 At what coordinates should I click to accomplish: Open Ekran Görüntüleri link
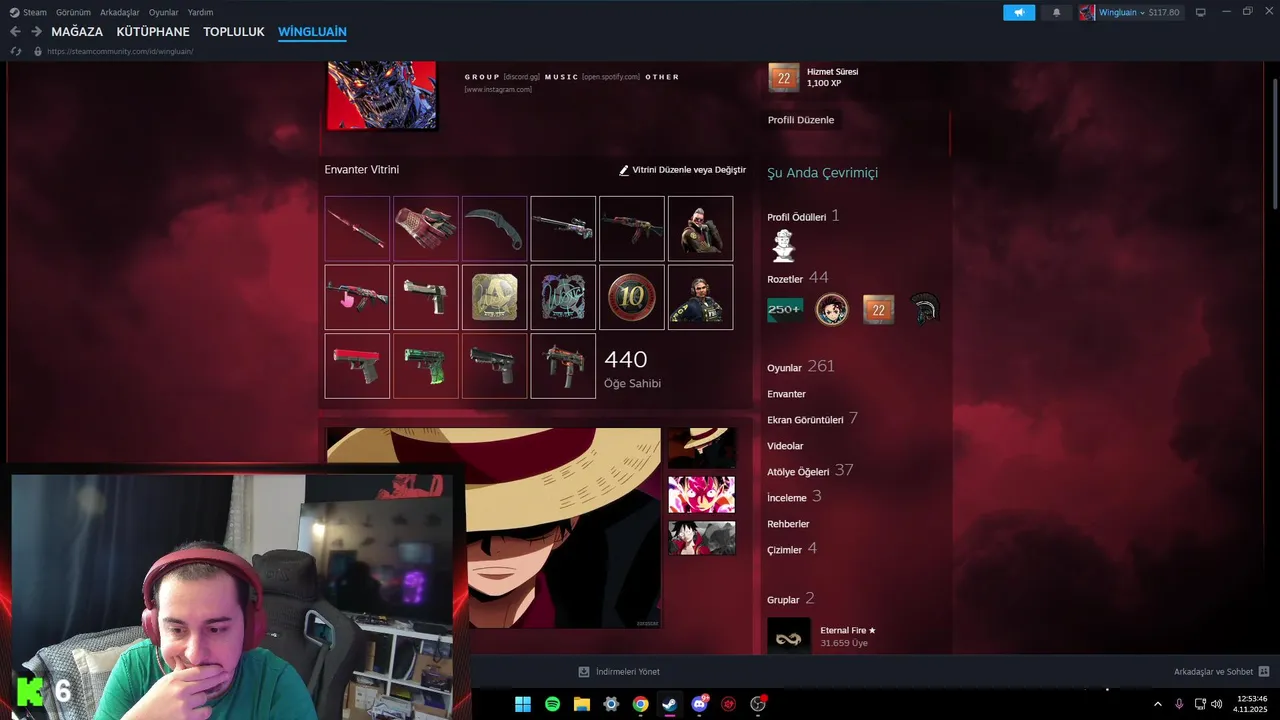812,419
